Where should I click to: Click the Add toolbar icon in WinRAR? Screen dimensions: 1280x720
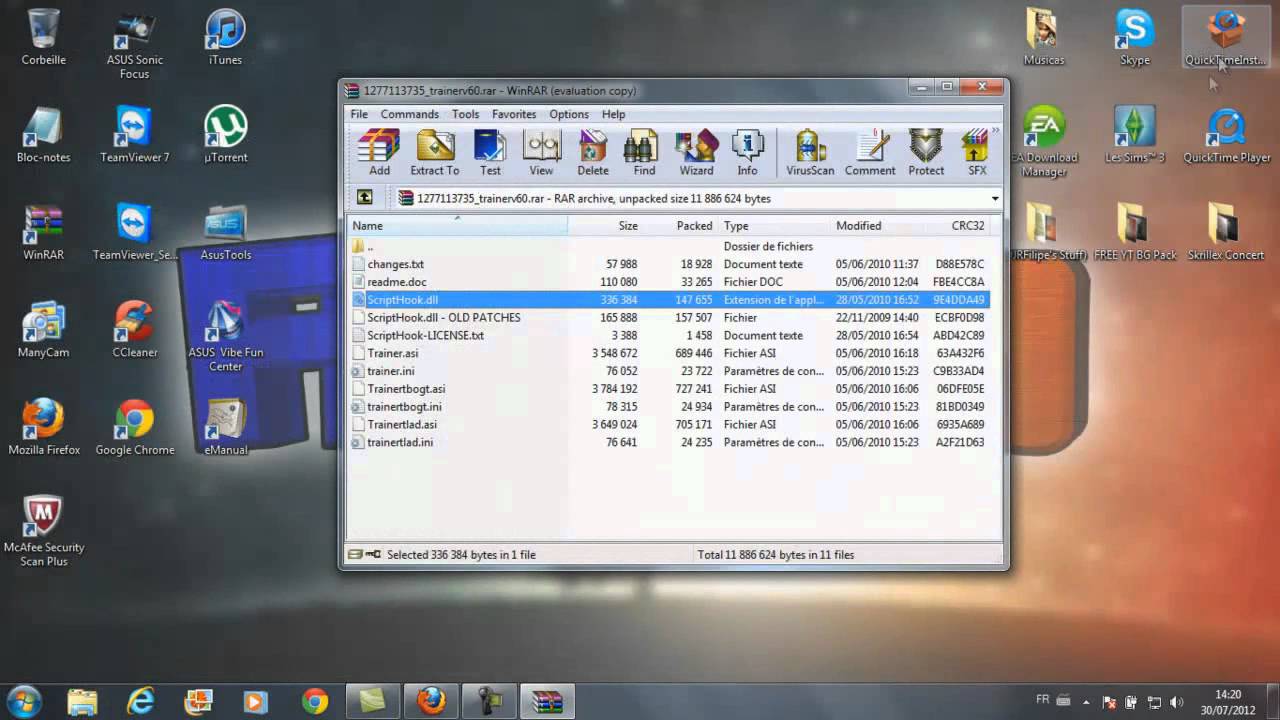(x=379, y=153)
